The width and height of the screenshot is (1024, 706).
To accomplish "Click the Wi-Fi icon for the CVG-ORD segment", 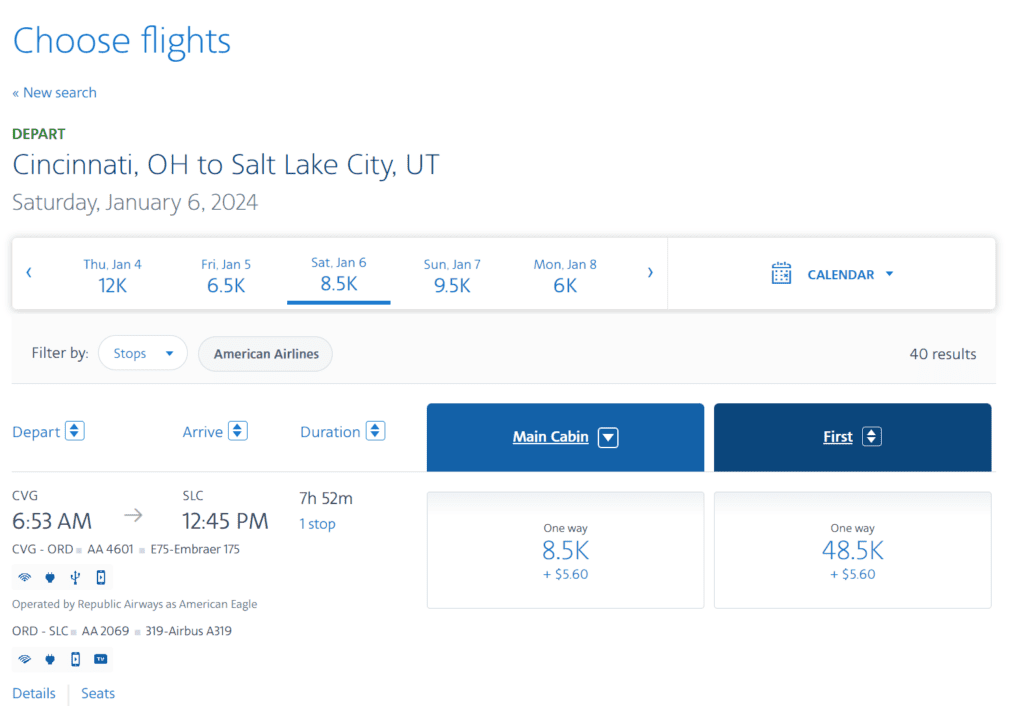I will click(24, 577).
